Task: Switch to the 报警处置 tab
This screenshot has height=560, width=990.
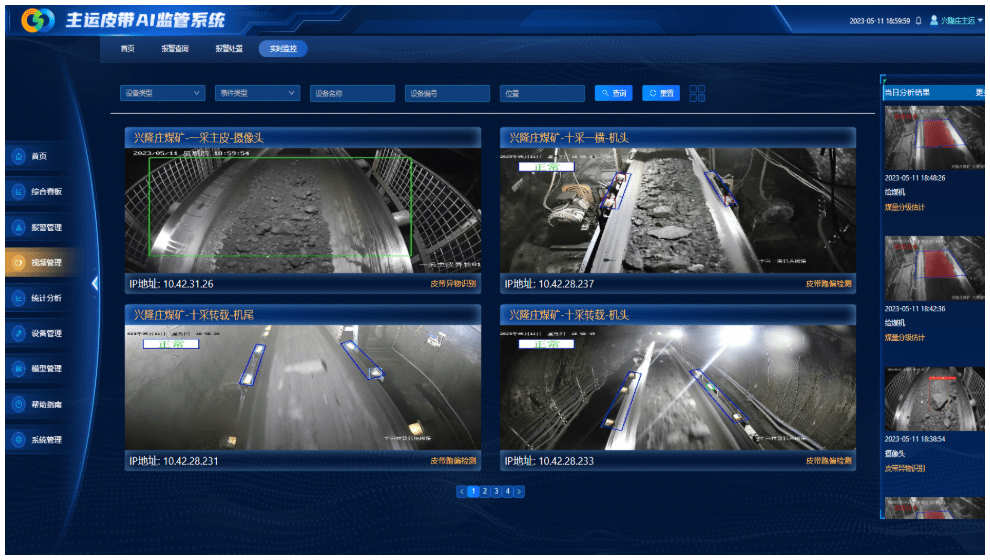Action: coord(228,48)
